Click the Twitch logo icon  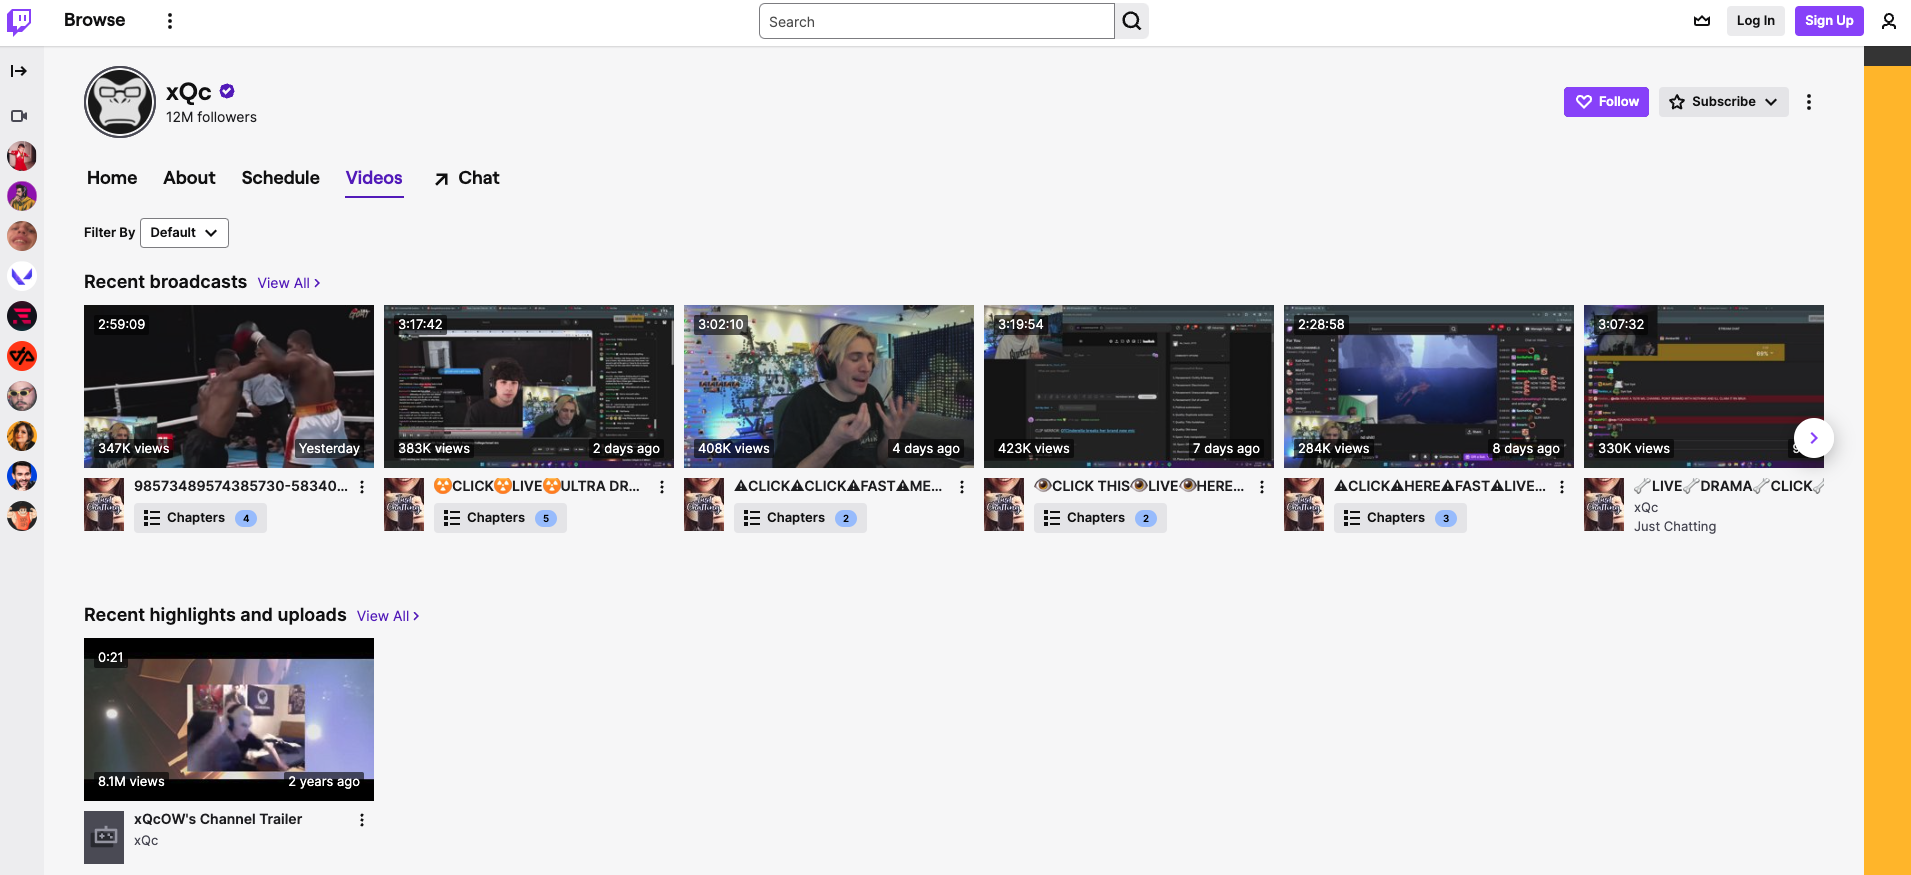tap(19, 21)
